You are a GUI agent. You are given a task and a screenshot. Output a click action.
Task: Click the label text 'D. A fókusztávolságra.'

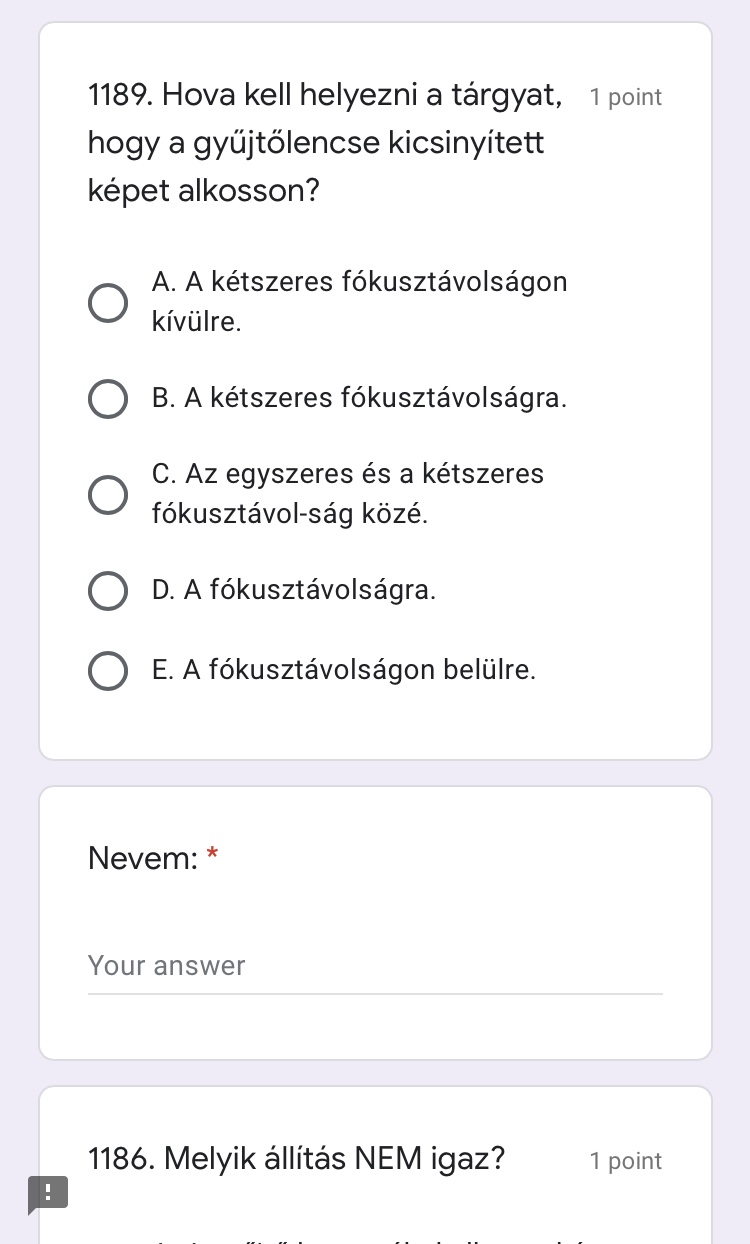tap(294, 590)
